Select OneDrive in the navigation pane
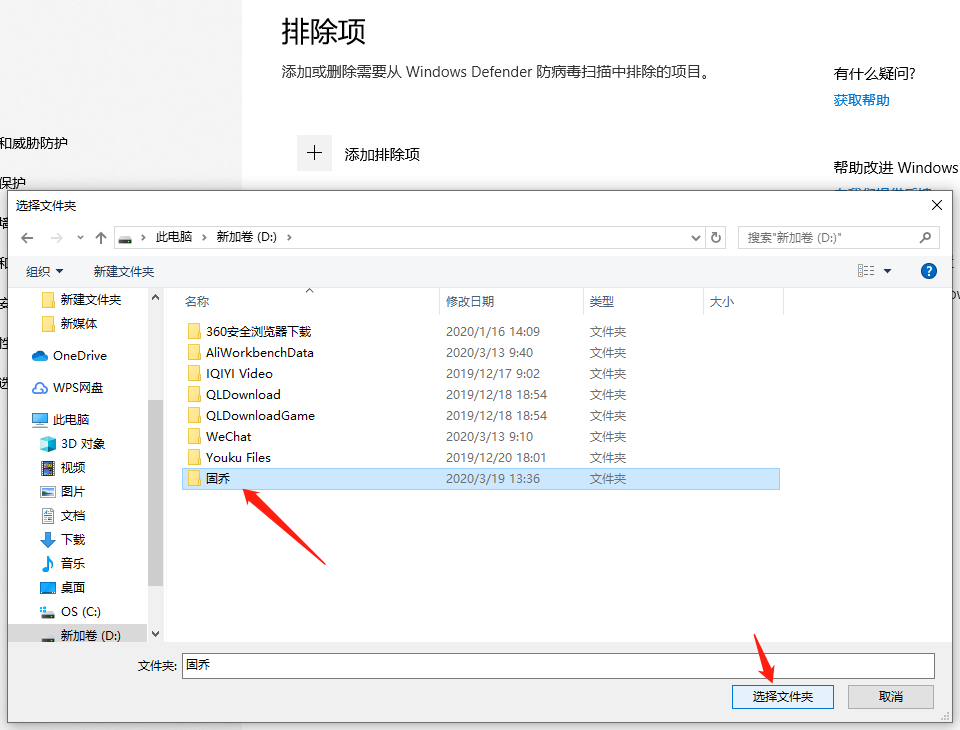 click(x=79, y=356)
